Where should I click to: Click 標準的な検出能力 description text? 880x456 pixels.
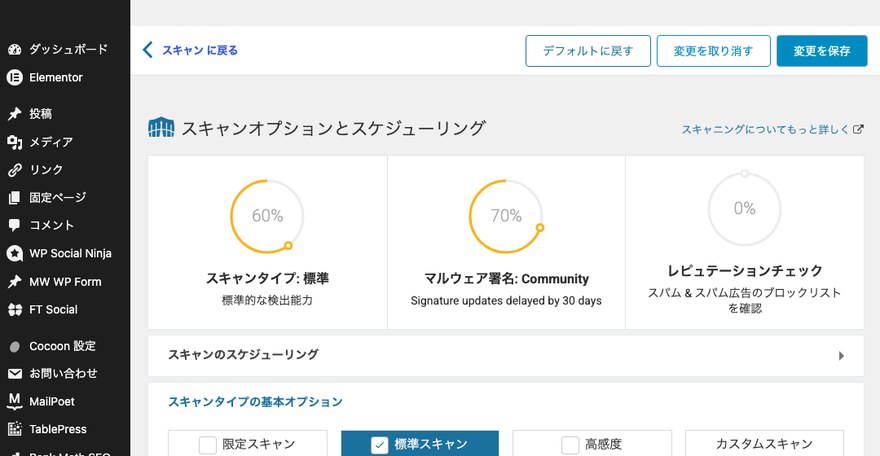267,301
